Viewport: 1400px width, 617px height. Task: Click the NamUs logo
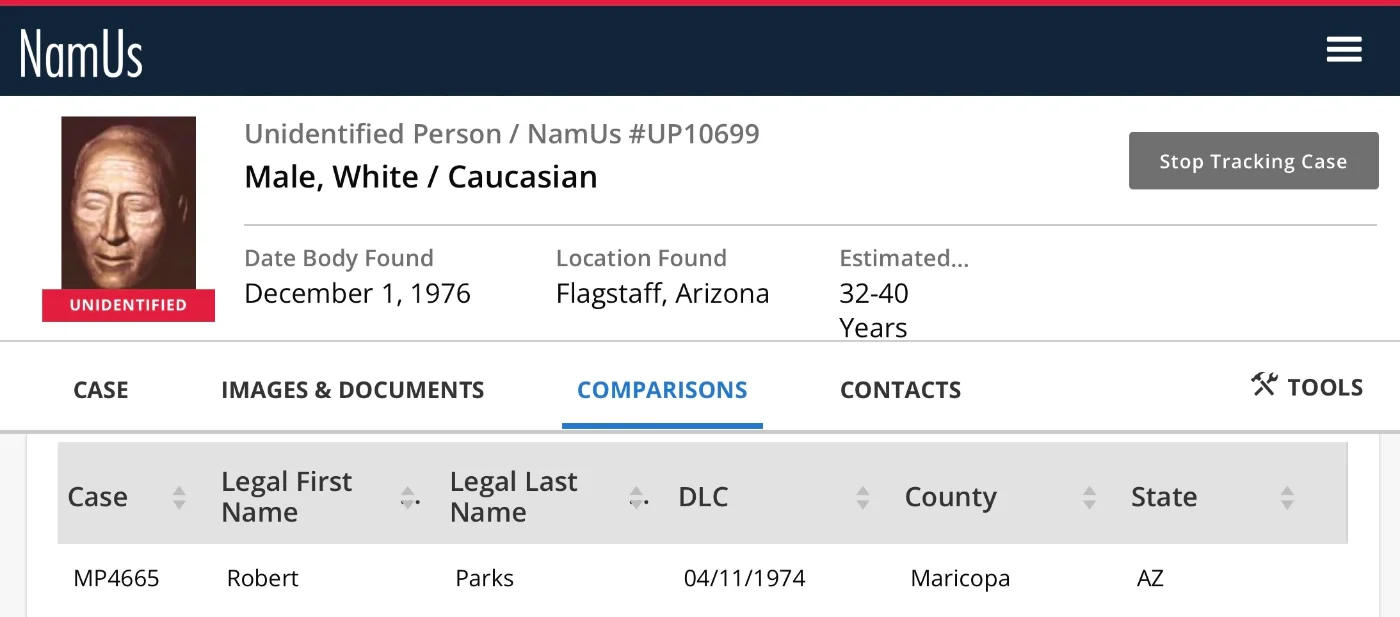click(81, 53)
